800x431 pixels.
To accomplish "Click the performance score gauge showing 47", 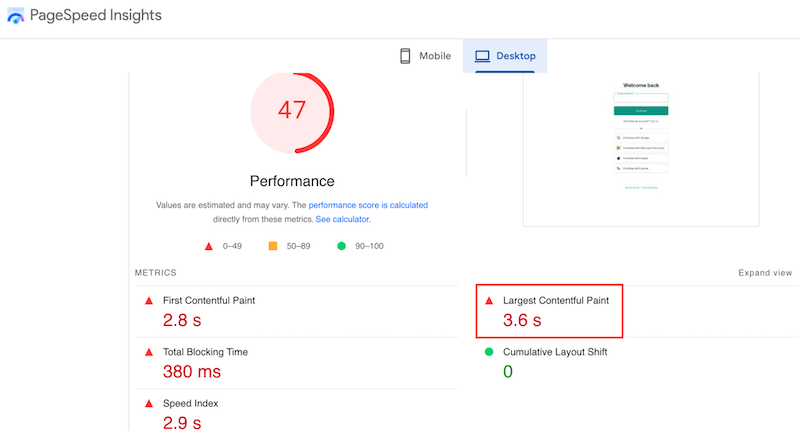I will [292, 112].
